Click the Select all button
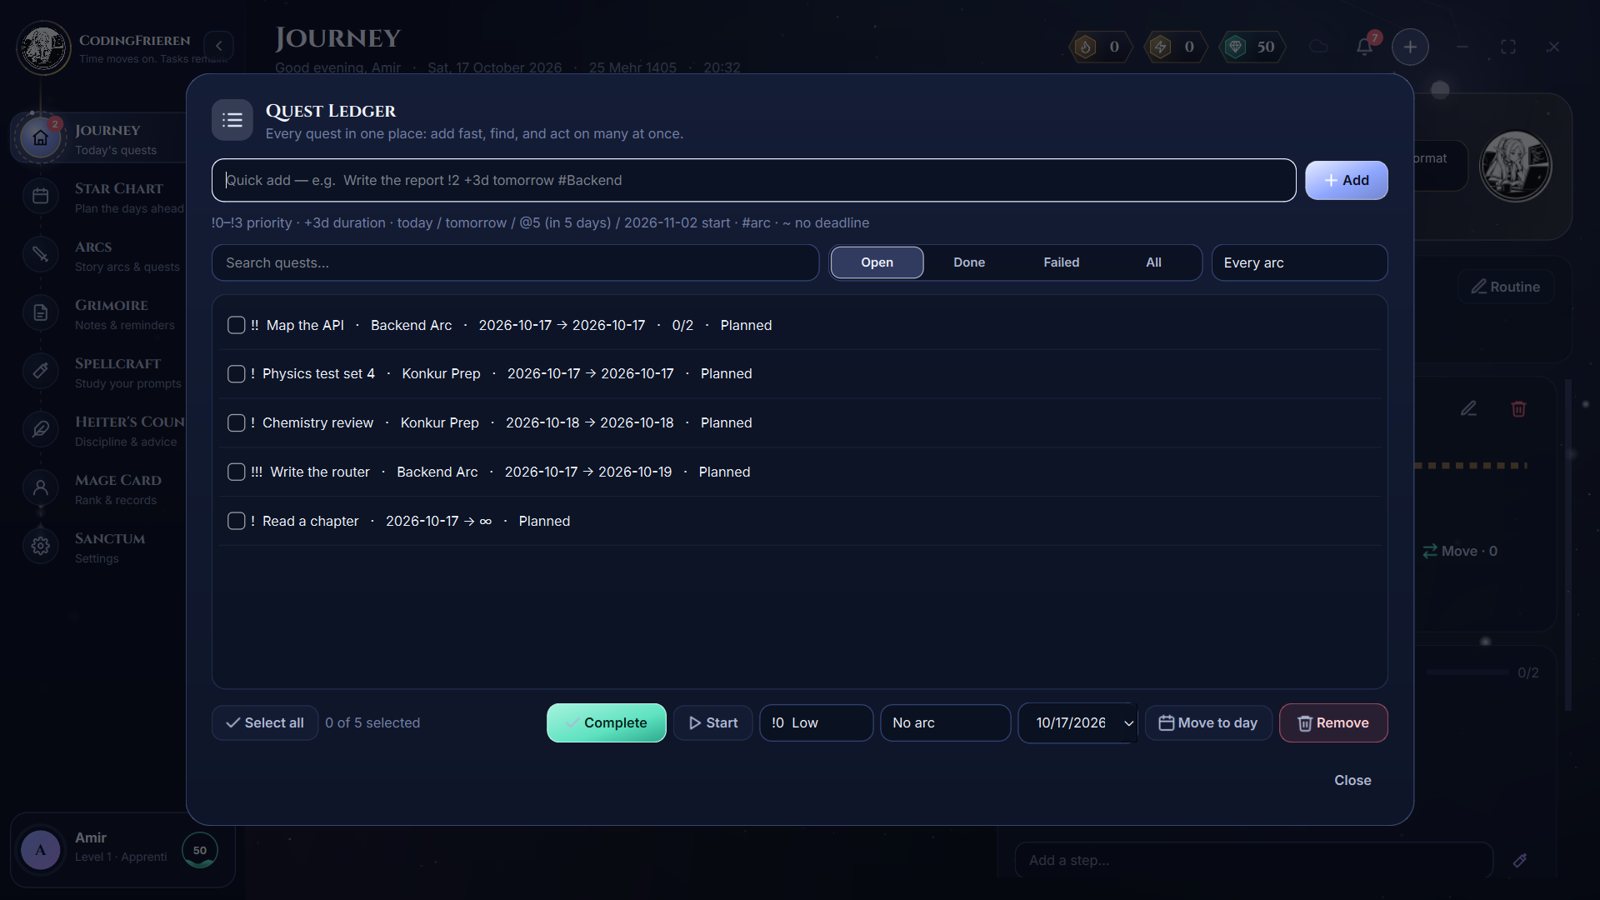Image resolution: width=1600 pixels, height=900 pixels. click(265, 723)
